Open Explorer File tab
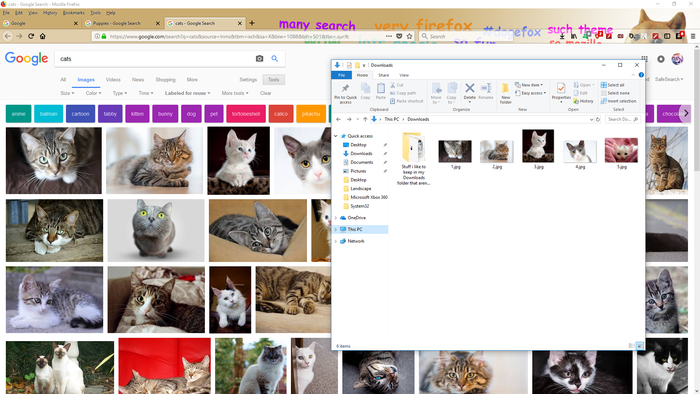The width and height of the screenshot is (700, 394). click(342, 75)
